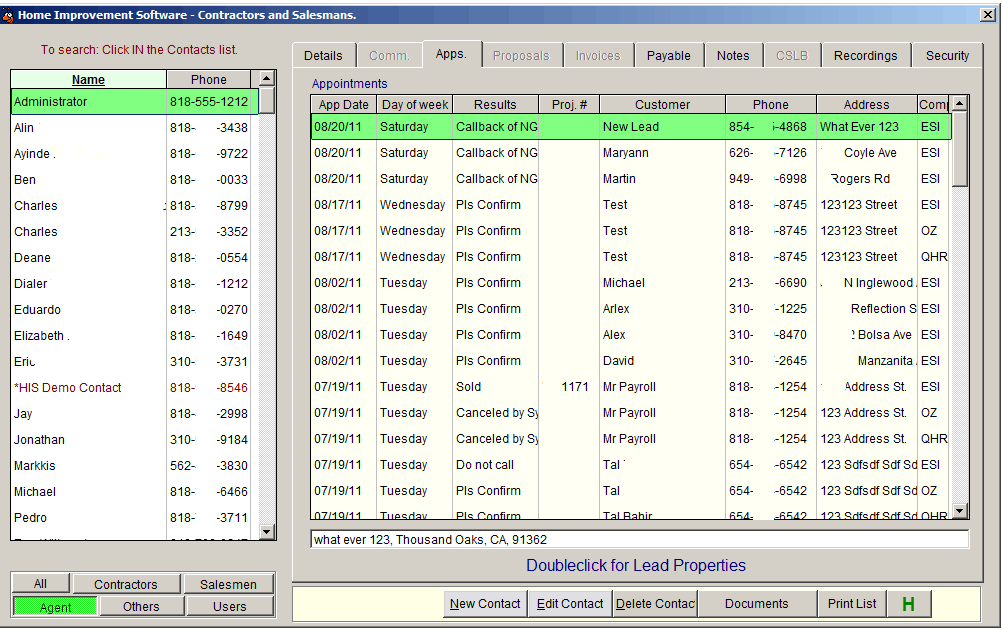Close the Home Improvement Software window

(988, 15)
